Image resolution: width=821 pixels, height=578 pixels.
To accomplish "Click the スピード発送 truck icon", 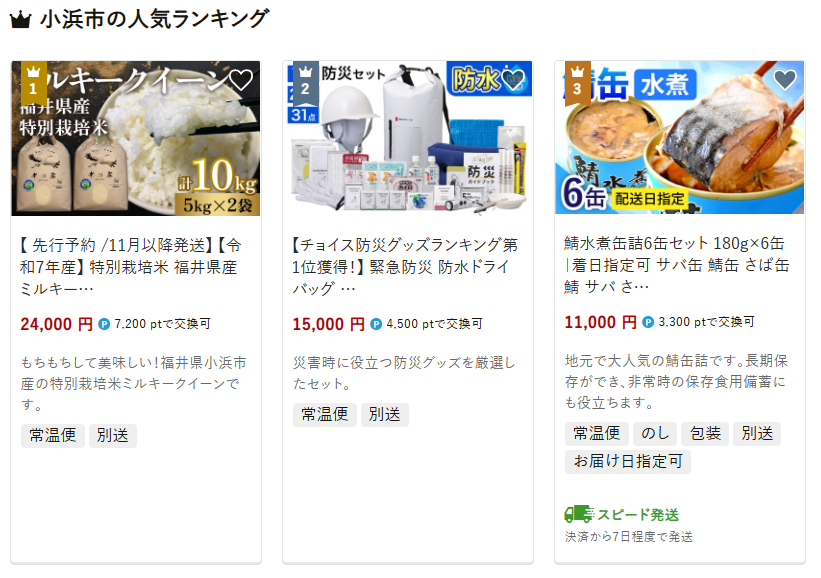I will 579,514.
